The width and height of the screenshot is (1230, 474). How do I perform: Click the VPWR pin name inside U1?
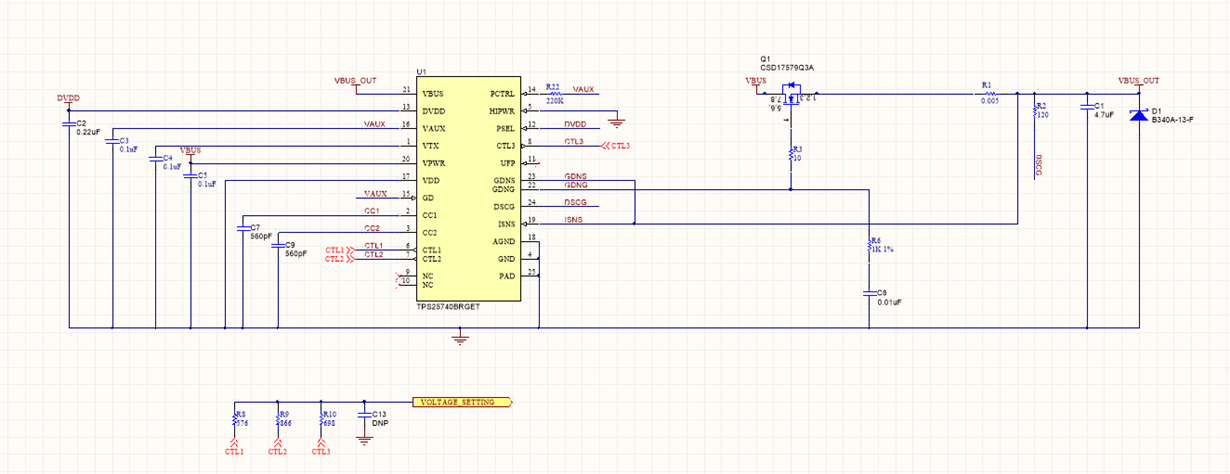pos(434,162)
